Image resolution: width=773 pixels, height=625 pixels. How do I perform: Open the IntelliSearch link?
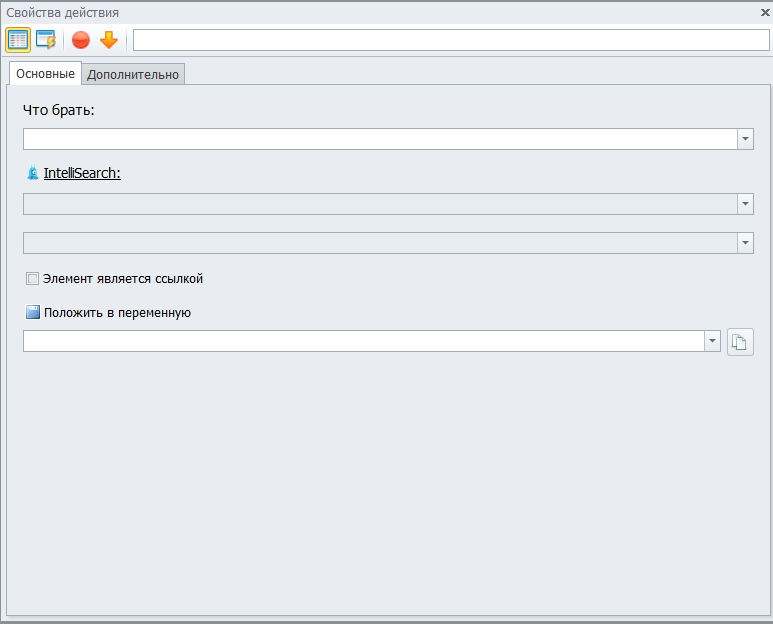82,173
